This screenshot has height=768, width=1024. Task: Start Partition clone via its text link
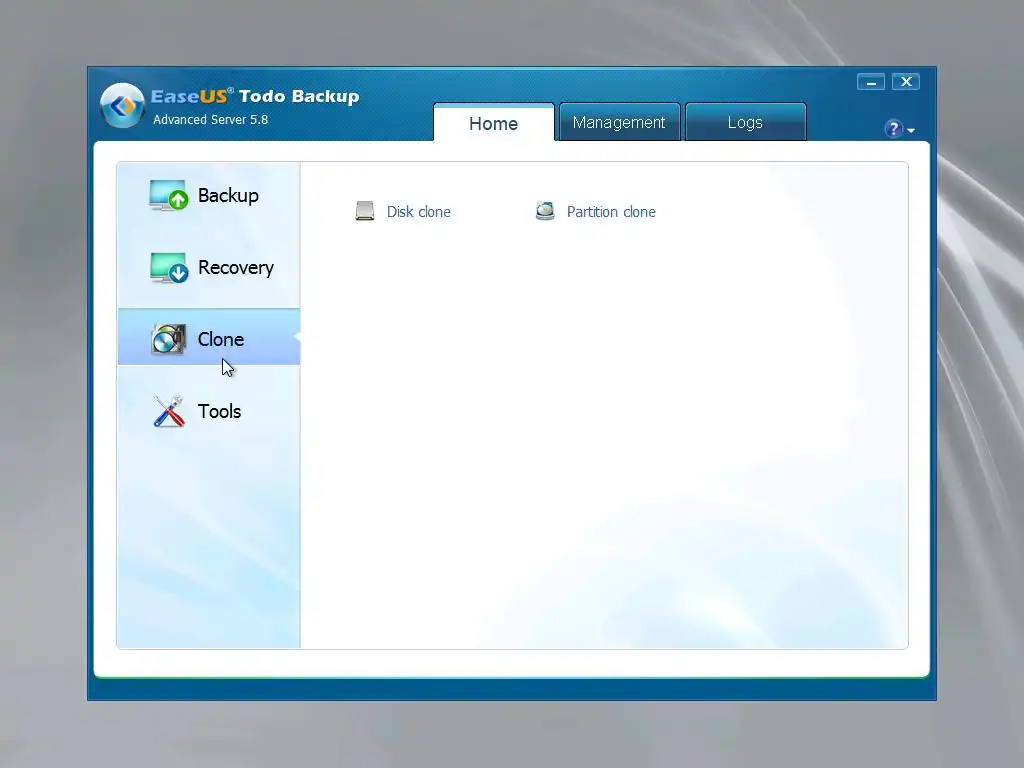pyautogui.click(x=611, y=212)
